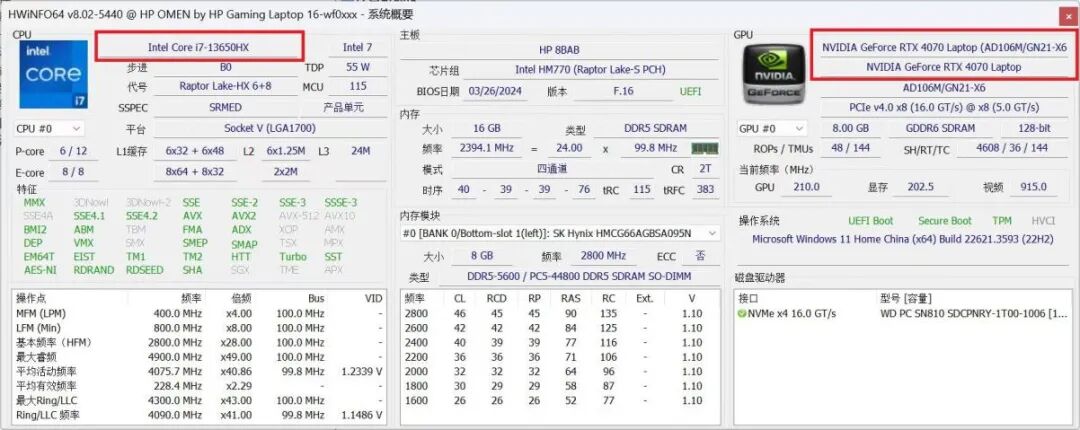
Task: Click the AVX2 feature flag
Action: (244, 216)
